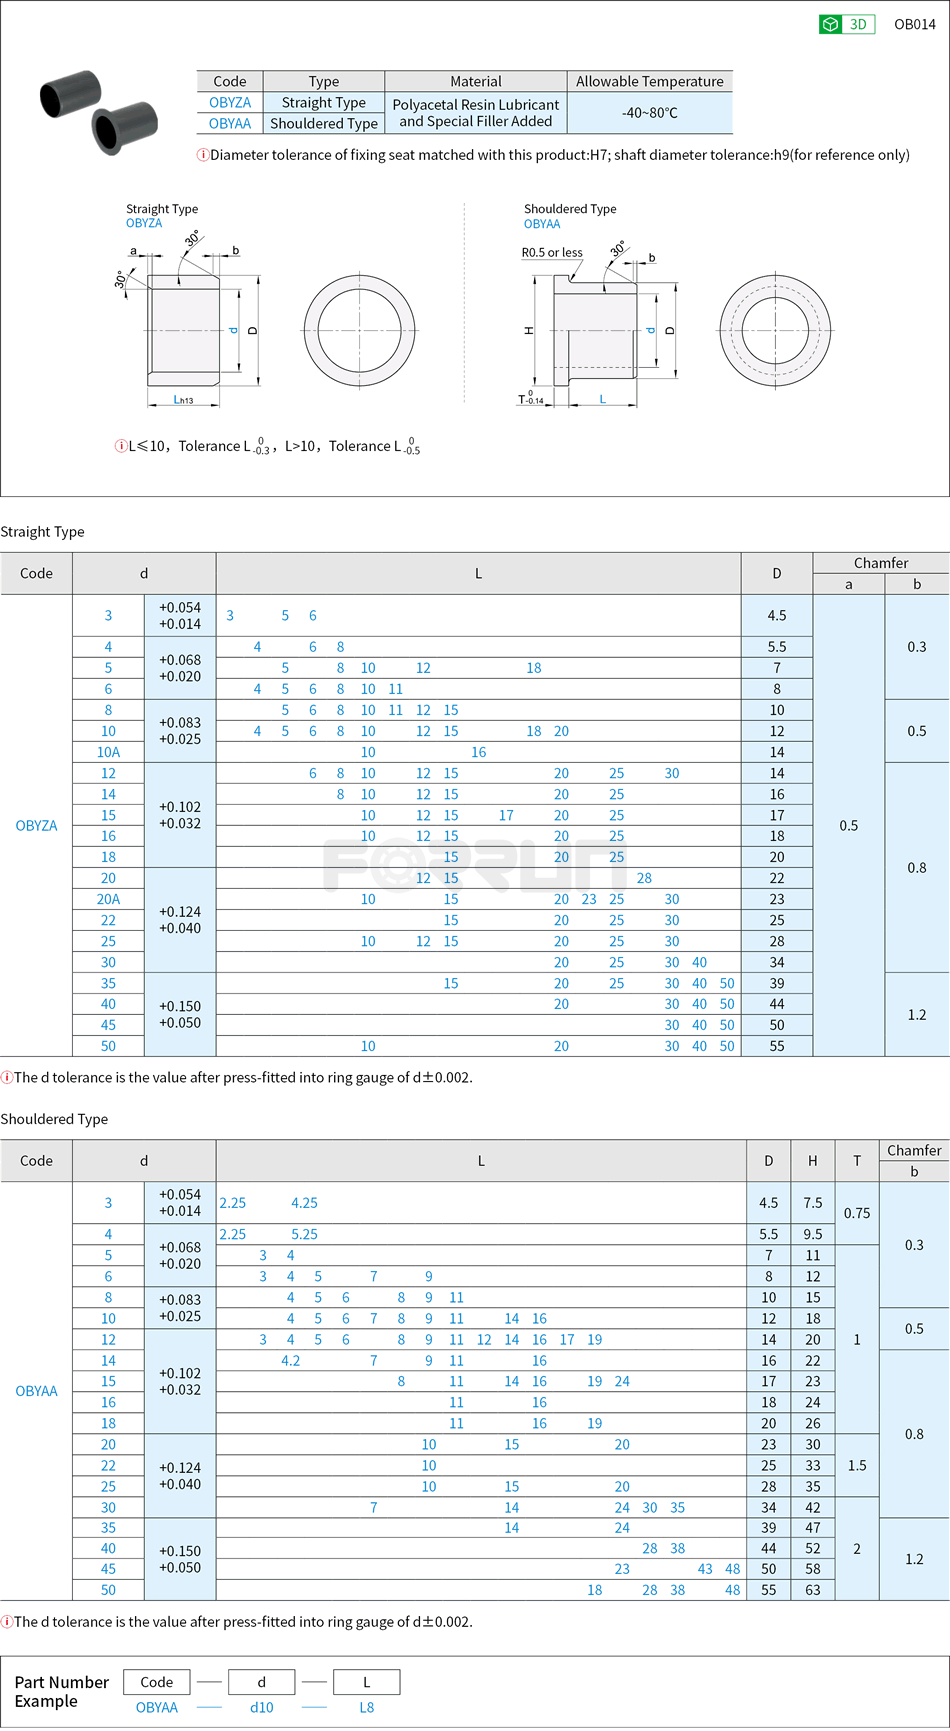
Task: Select d value 10A in the Straight Type table
Action: pos(108,752)
